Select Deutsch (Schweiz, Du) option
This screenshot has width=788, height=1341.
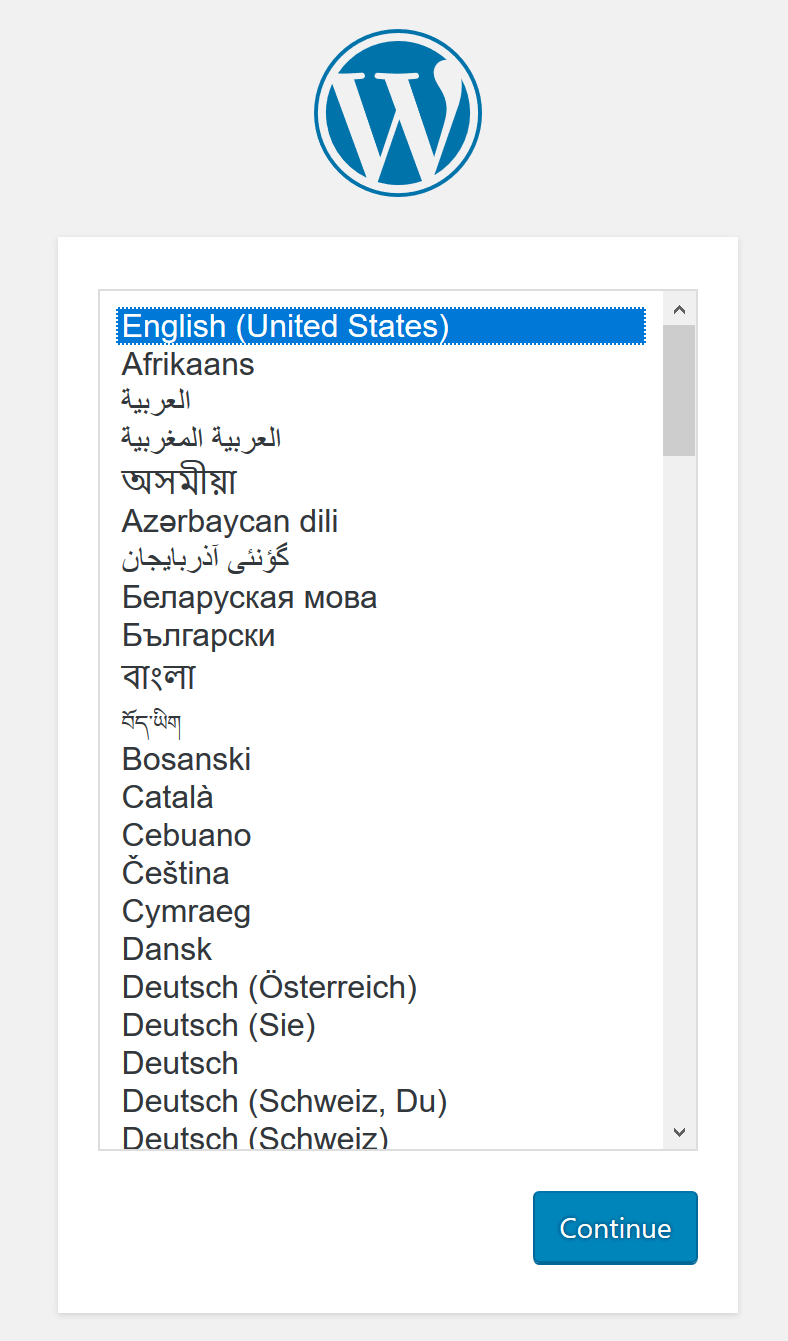[381, 1101]
